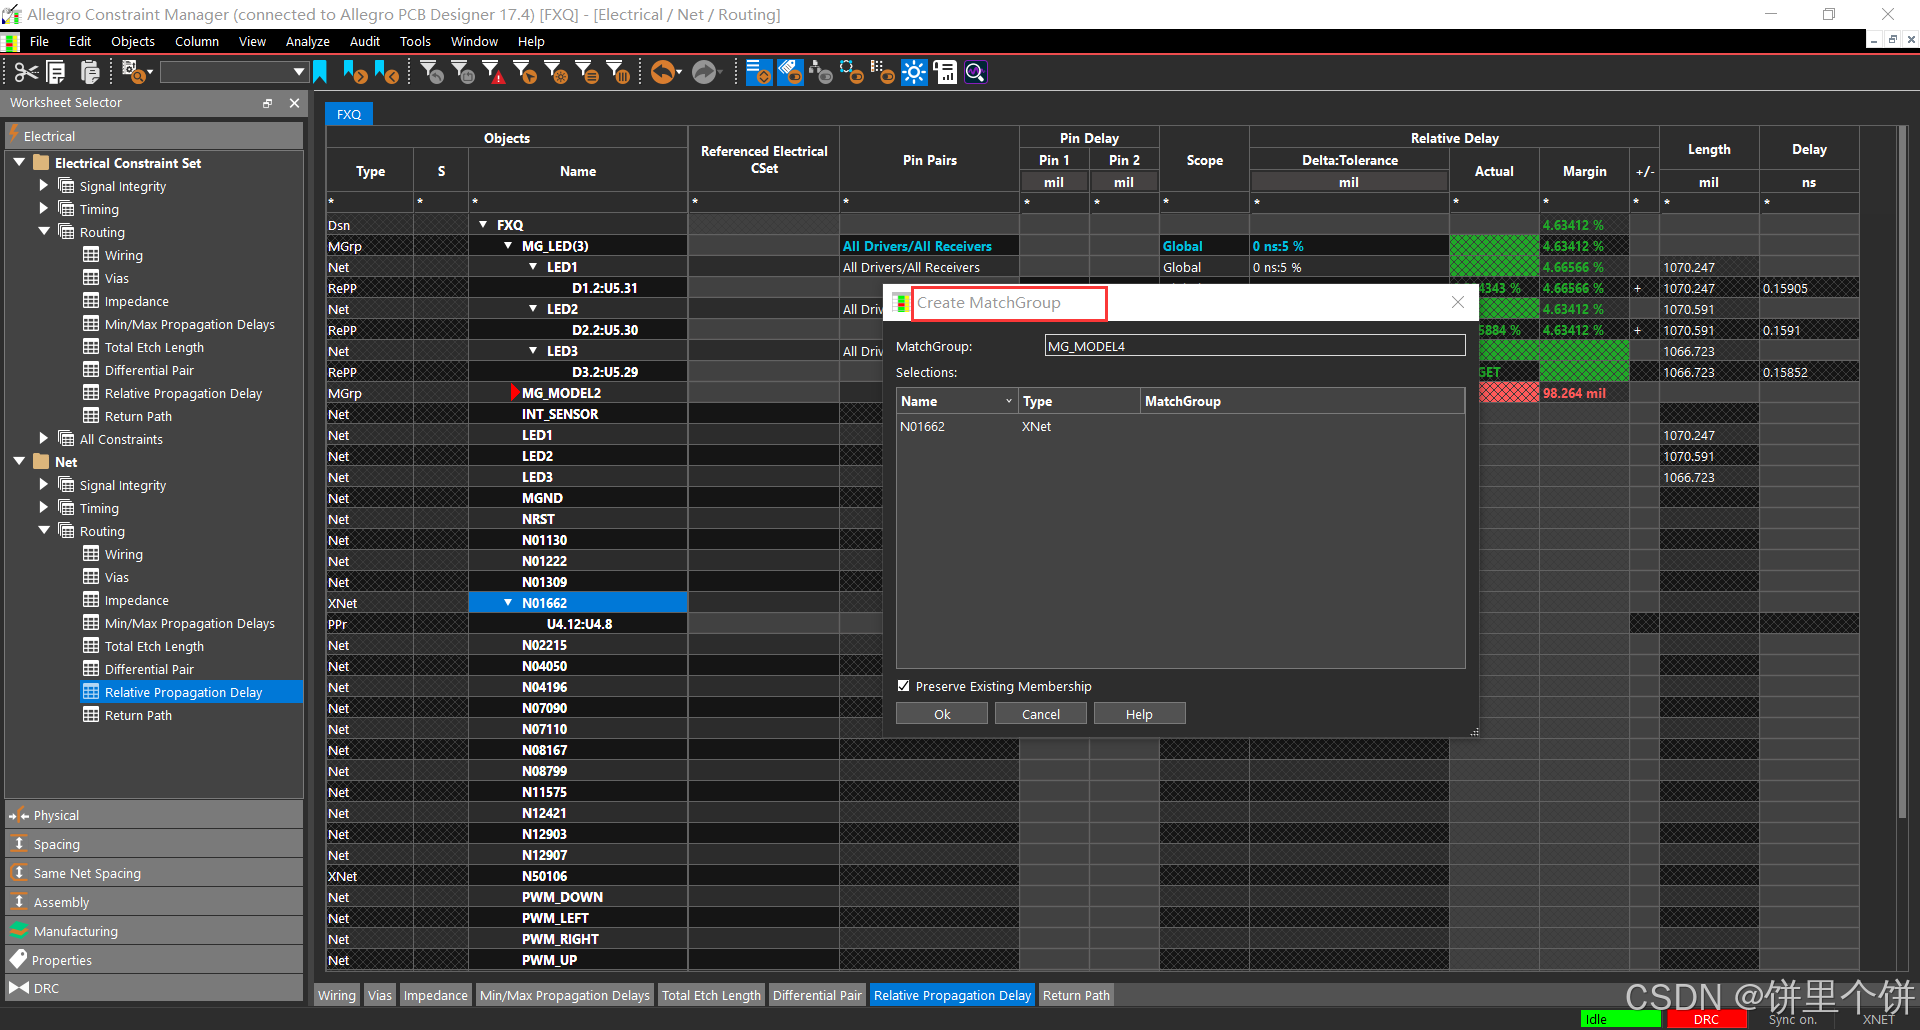This screenshot has height=1030, width=1920.
Task: Select the FXQ worksheet tab
Action: 349,114
